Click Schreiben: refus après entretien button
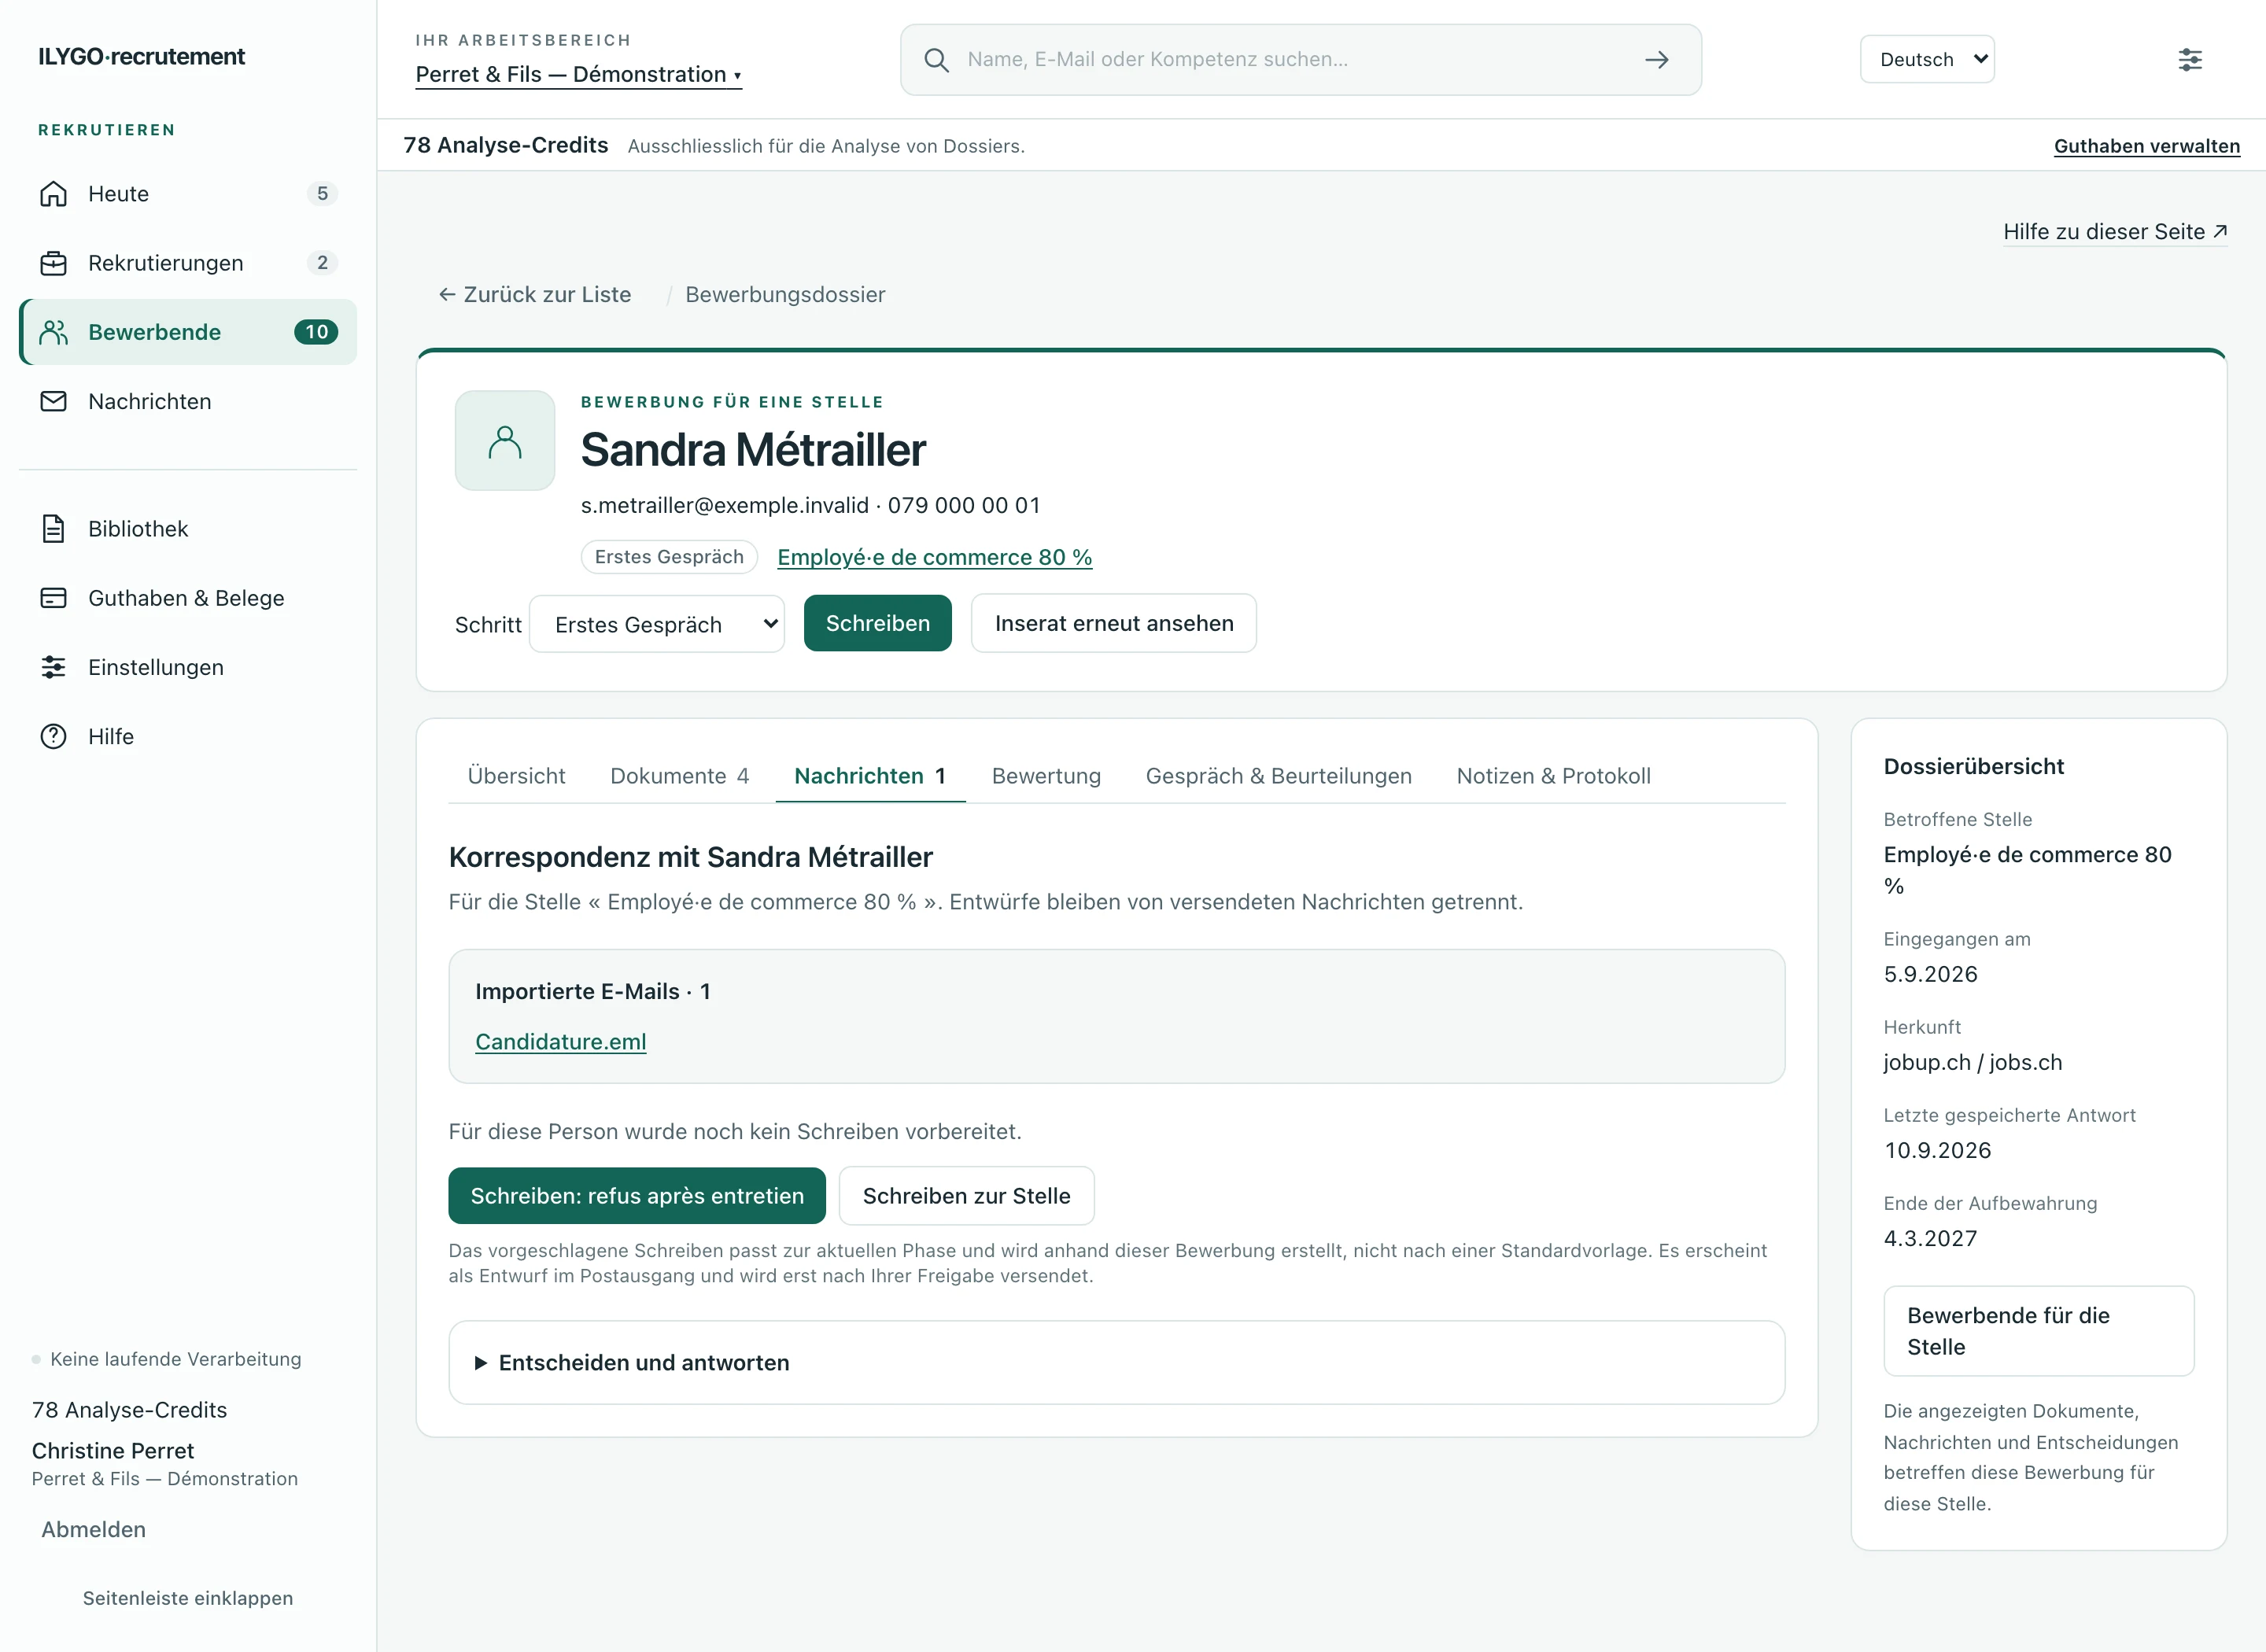This screenshot has width=2266, height=1652. click(637, 1196)
